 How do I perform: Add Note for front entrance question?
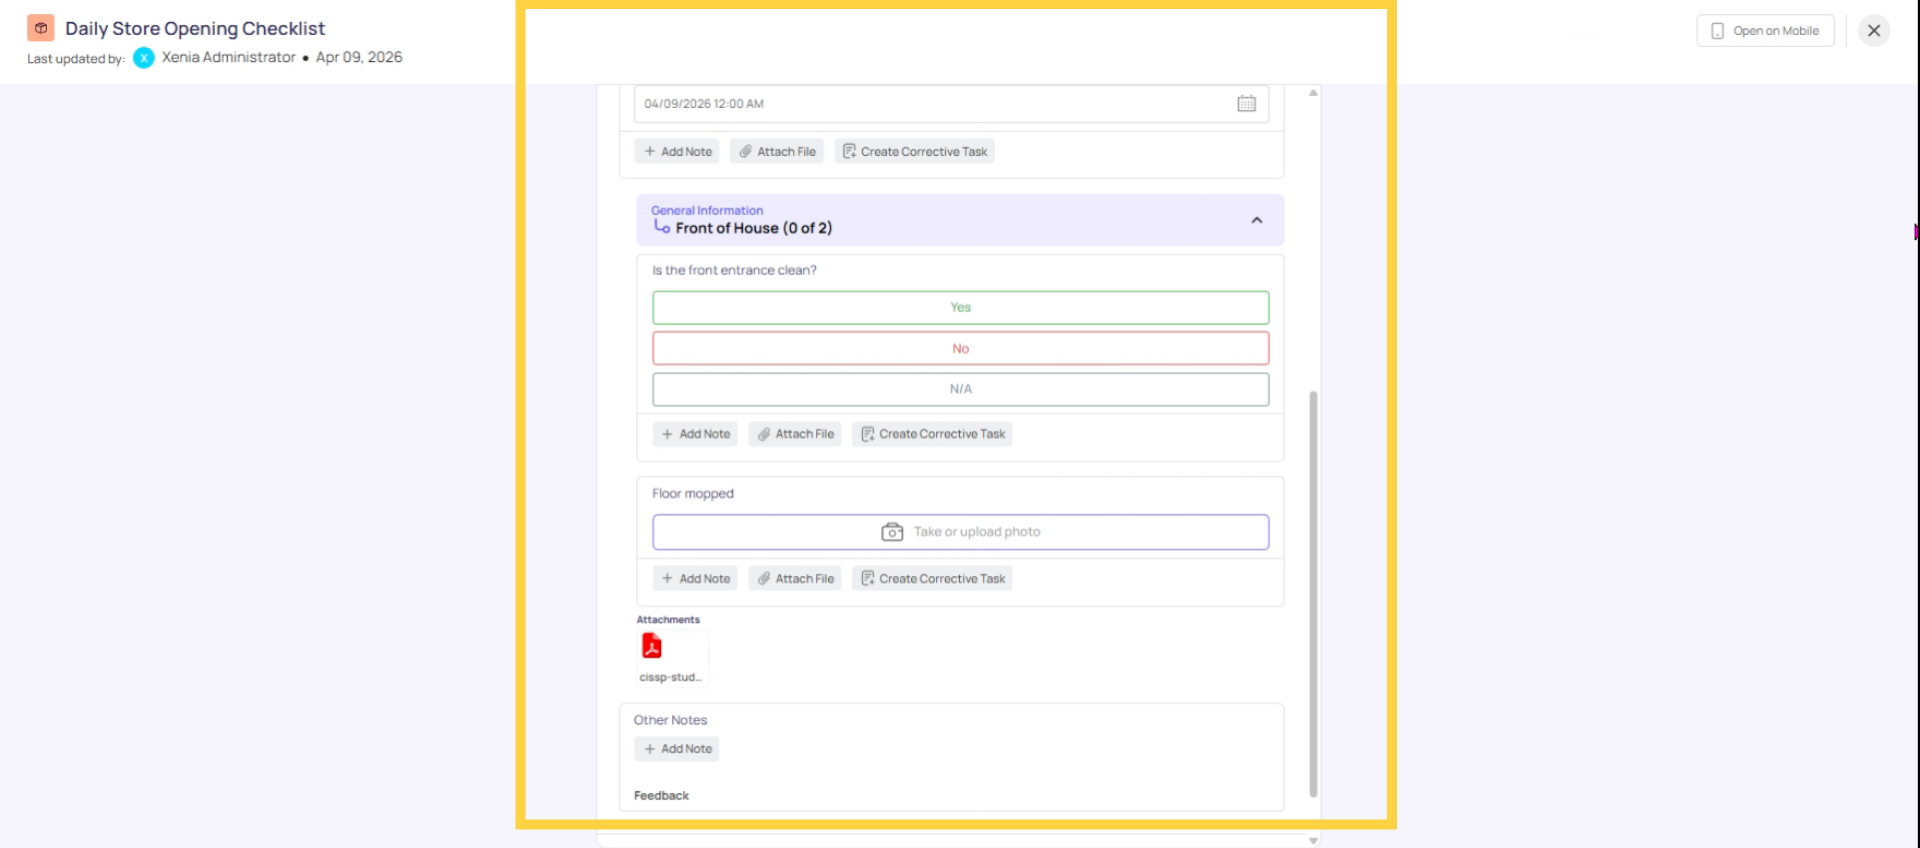[695, 434]
